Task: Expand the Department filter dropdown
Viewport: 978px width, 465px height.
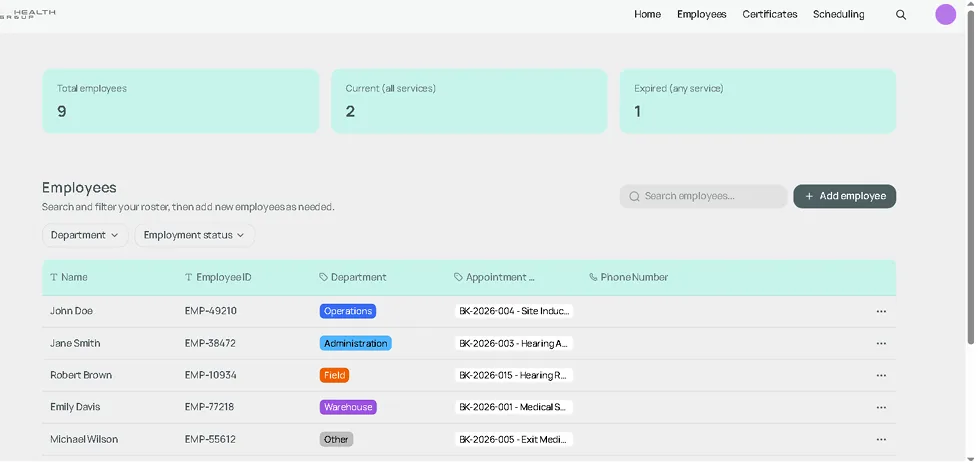Action: click(x=85, y=235)
